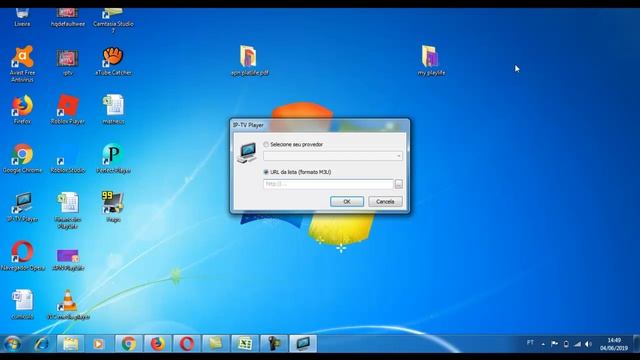Open the Fraps desktop shortcut
This screenshot has height=360, width=640.
coord(113,207)
